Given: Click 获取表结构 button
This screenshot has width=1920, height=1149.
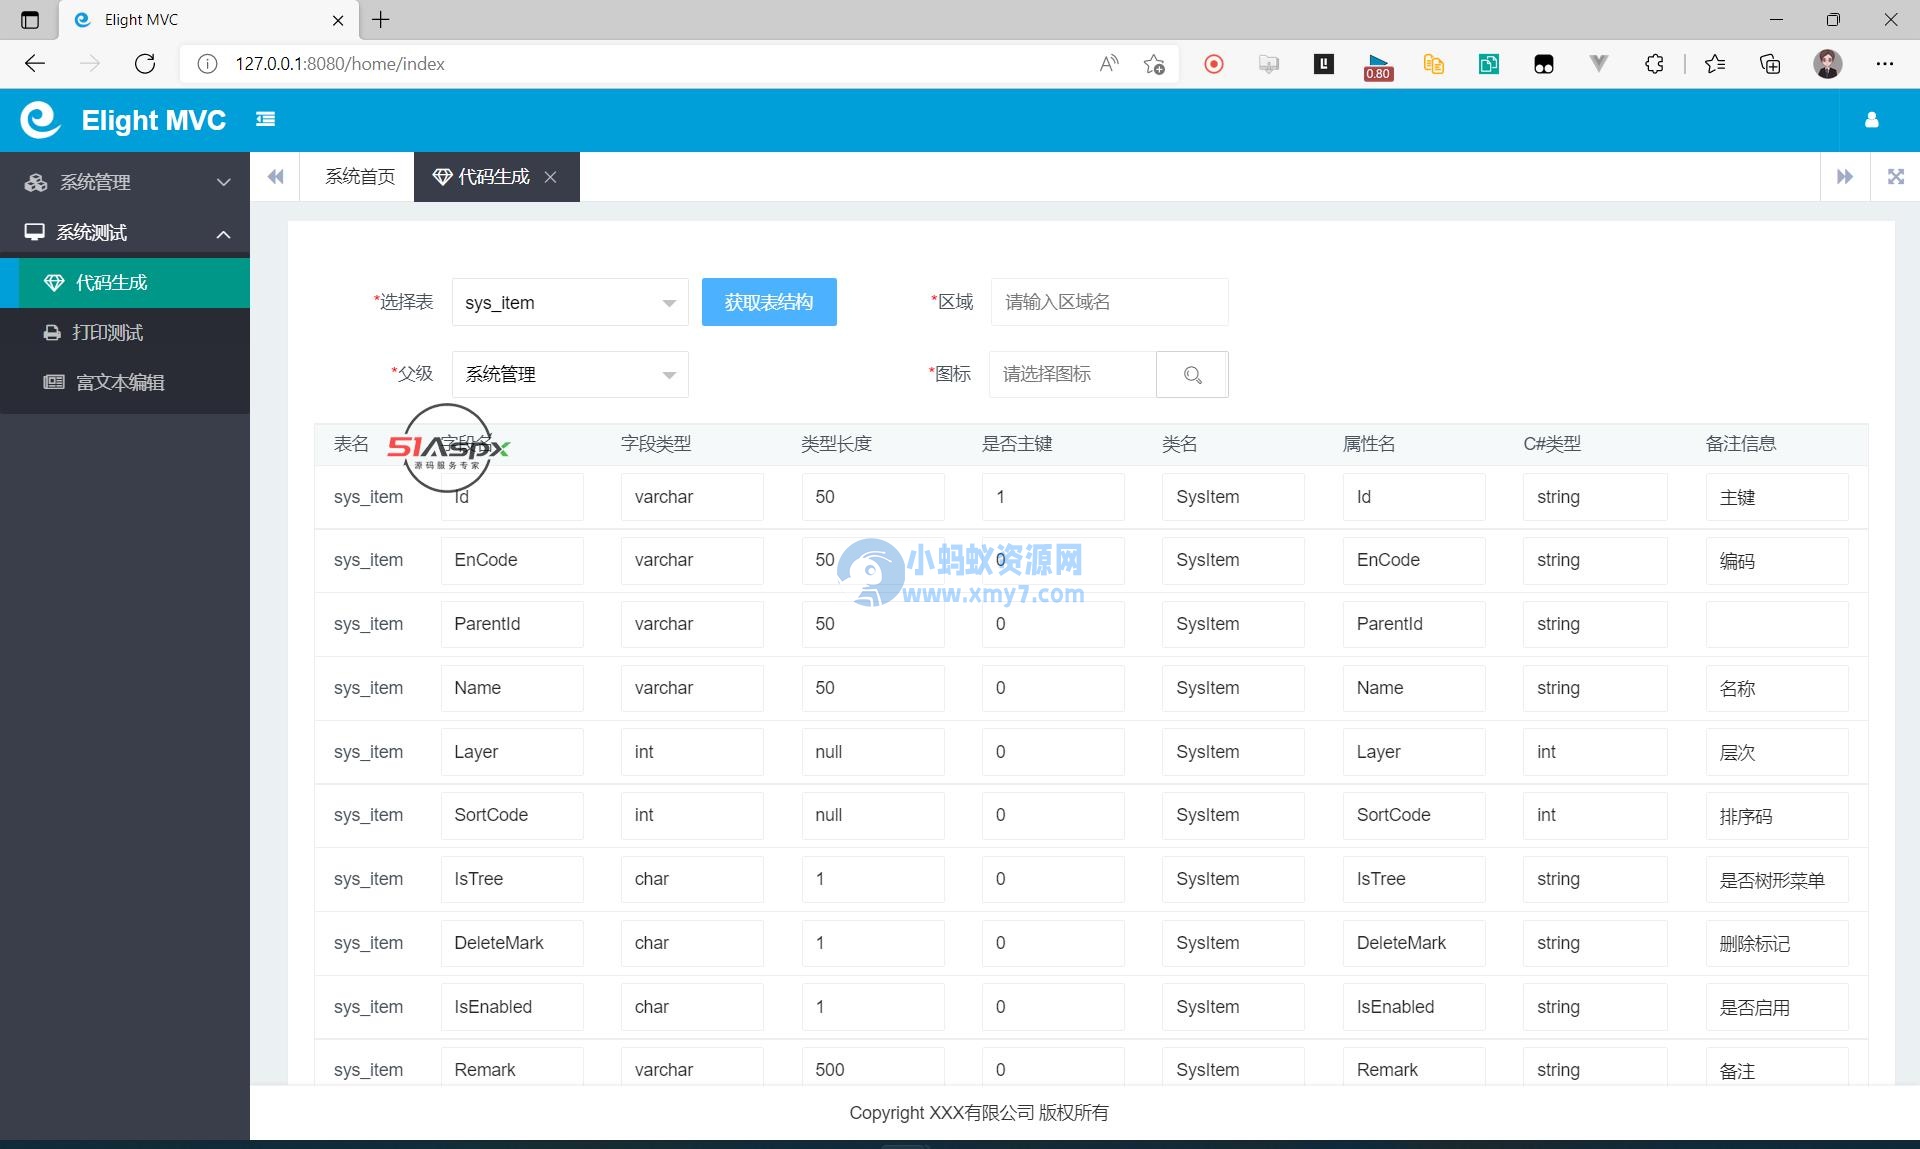Looking at the screenshot, I should 769,302.
